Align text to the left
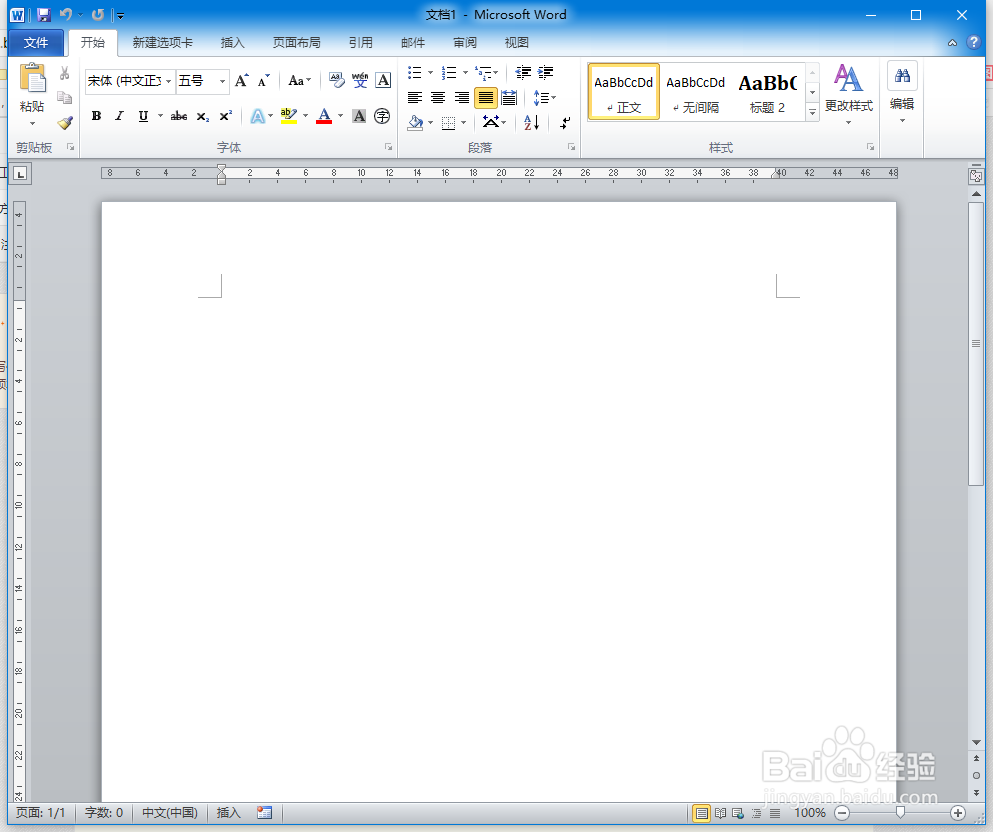Image resolution: width=993 pixels, height=832 pixels. [415, 98]
